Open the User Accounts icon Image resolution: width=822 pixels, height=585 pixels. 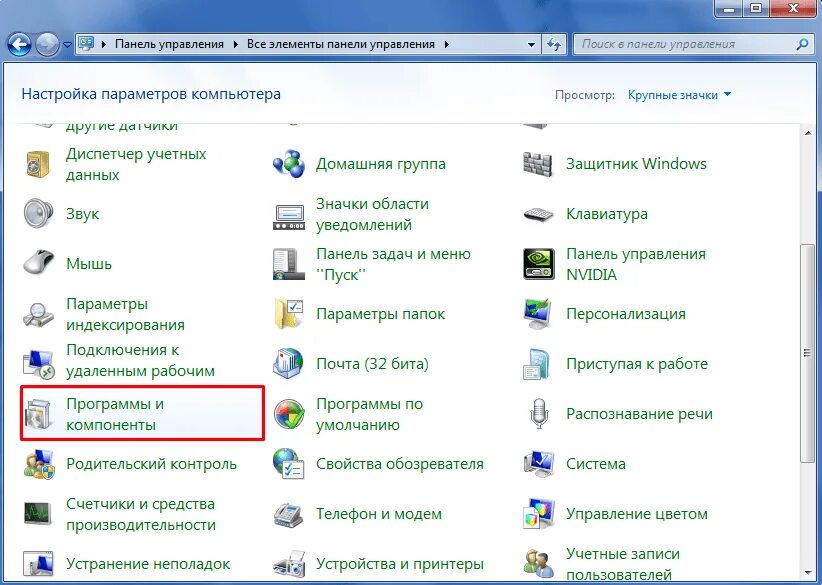point(539,563)
